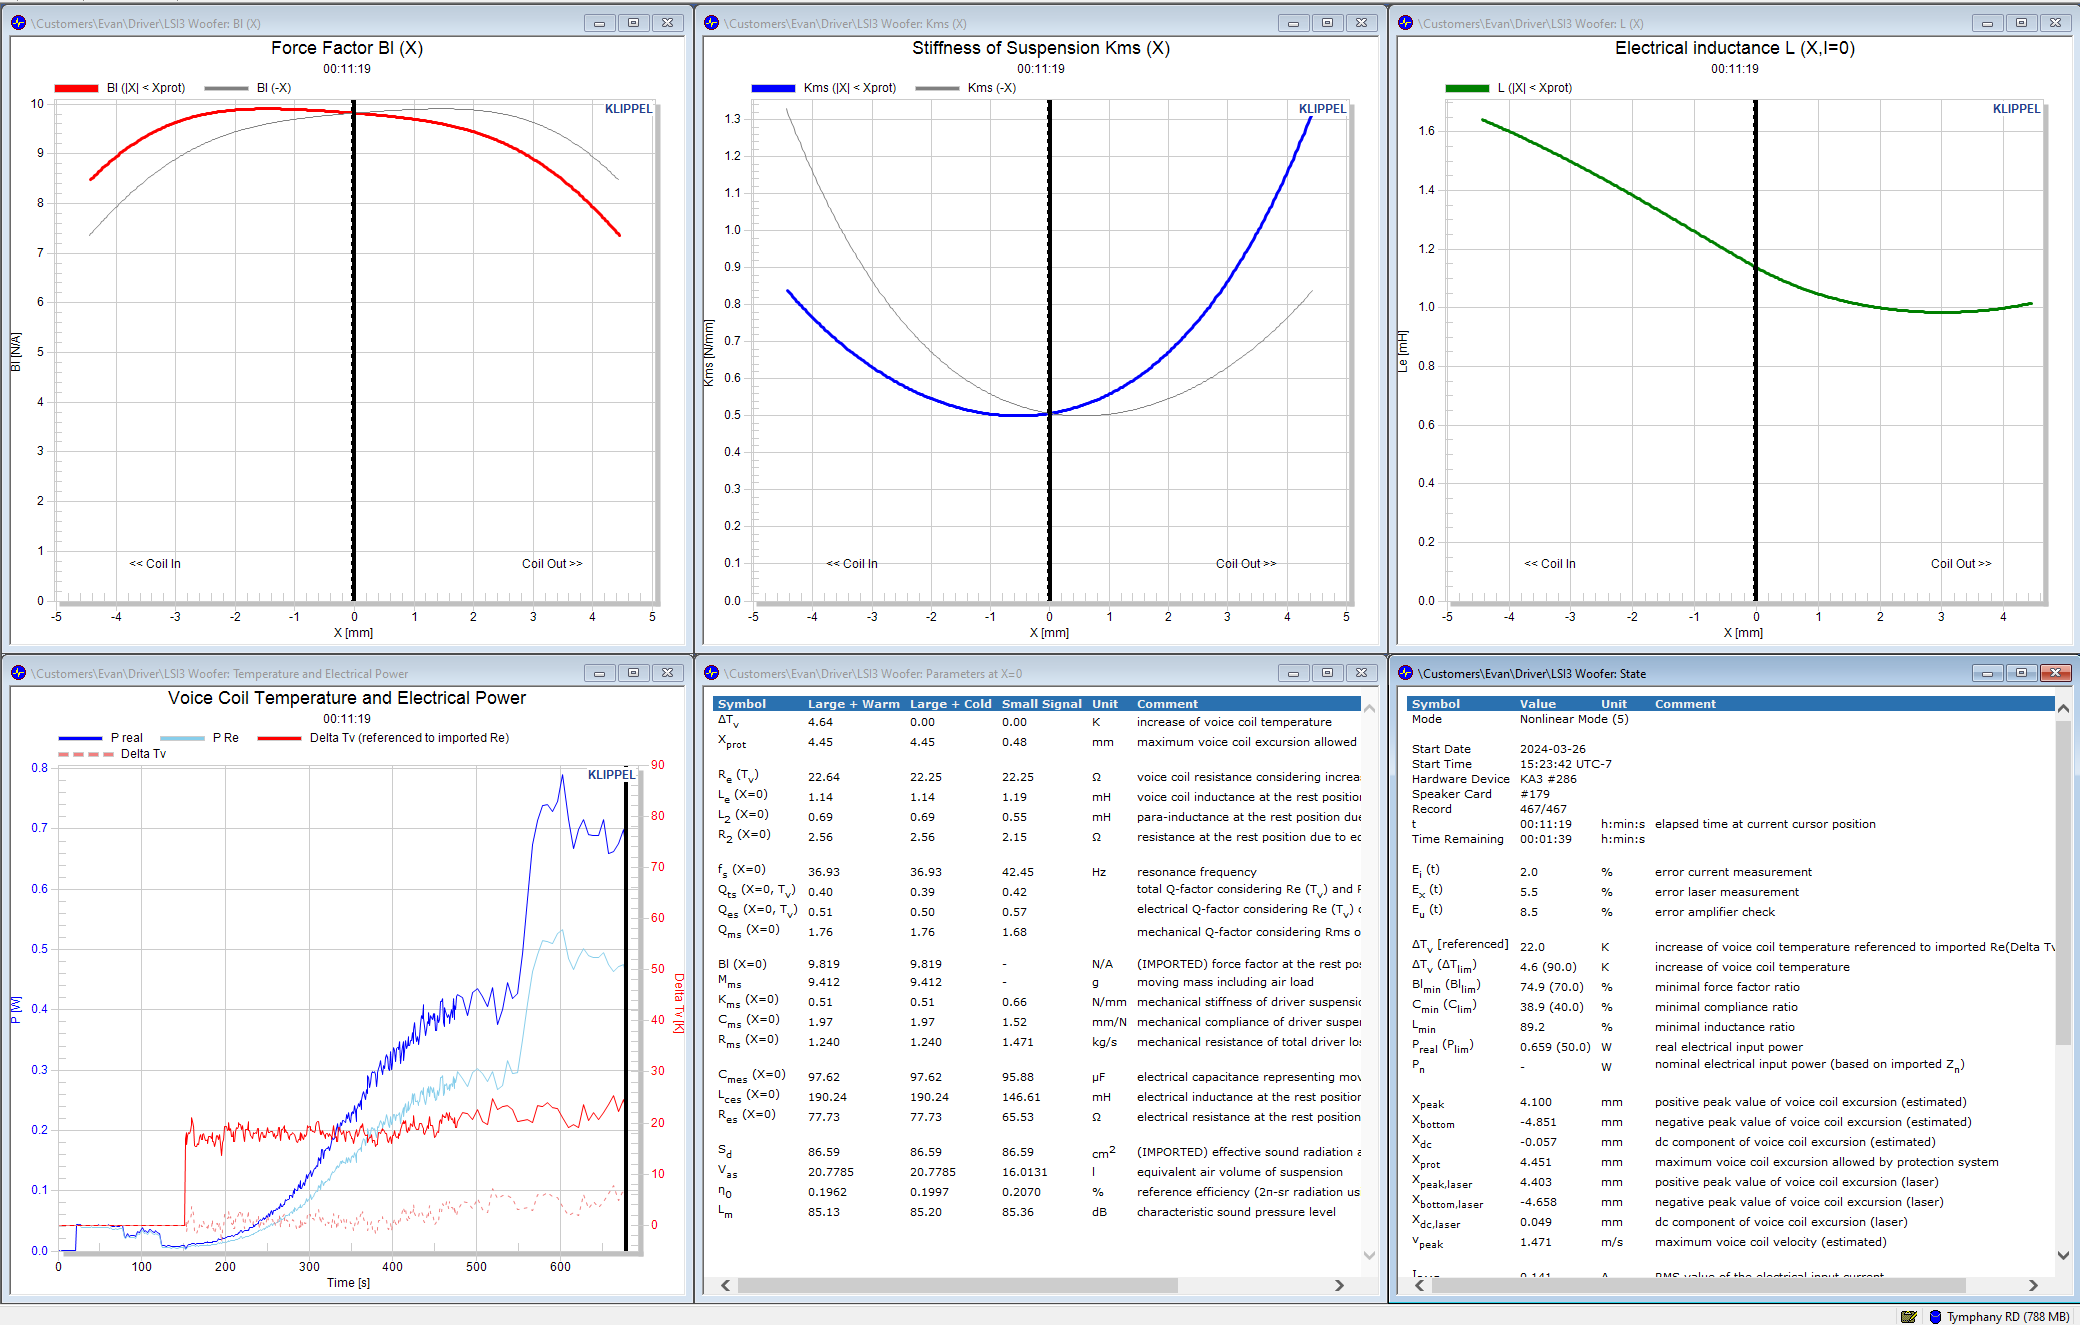Select the Time Remaining 00:01:39 value

coord(1545,839)
